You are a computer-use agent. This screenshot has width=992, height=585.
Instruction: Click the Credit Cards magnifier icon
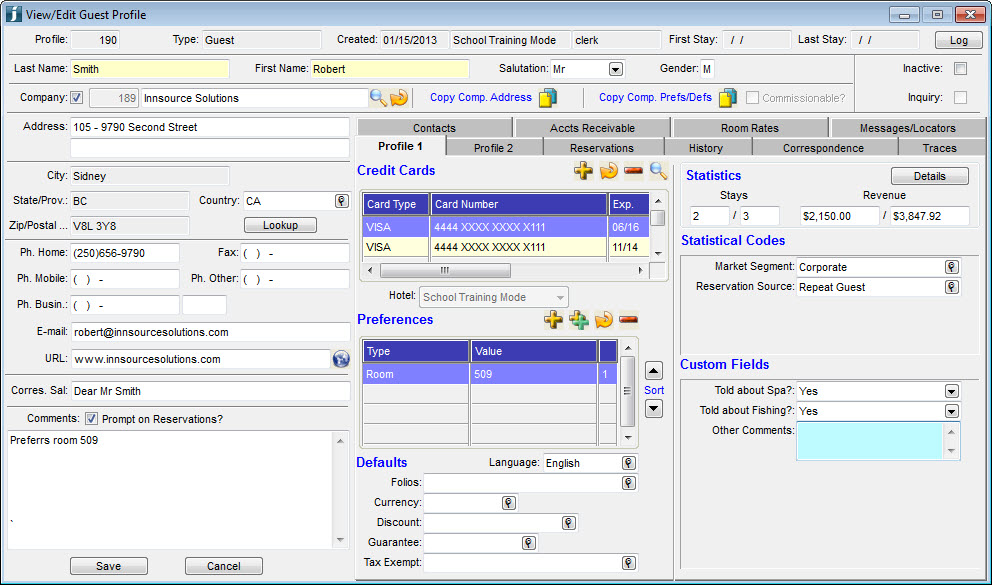658,171
